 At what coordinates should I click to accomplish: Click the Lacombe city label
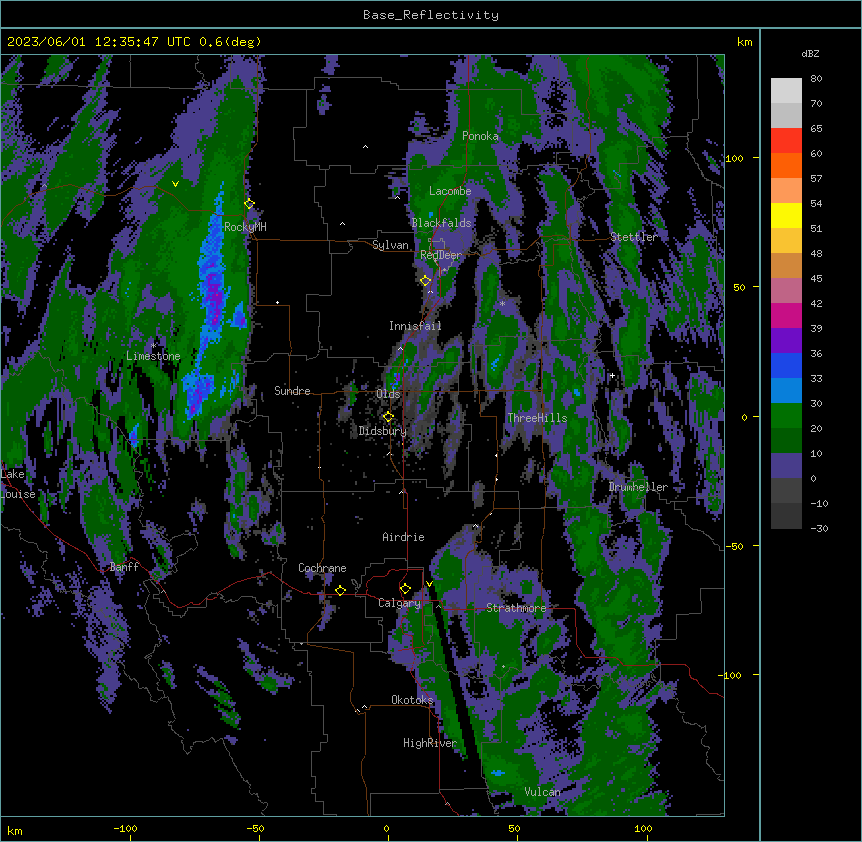450,191
